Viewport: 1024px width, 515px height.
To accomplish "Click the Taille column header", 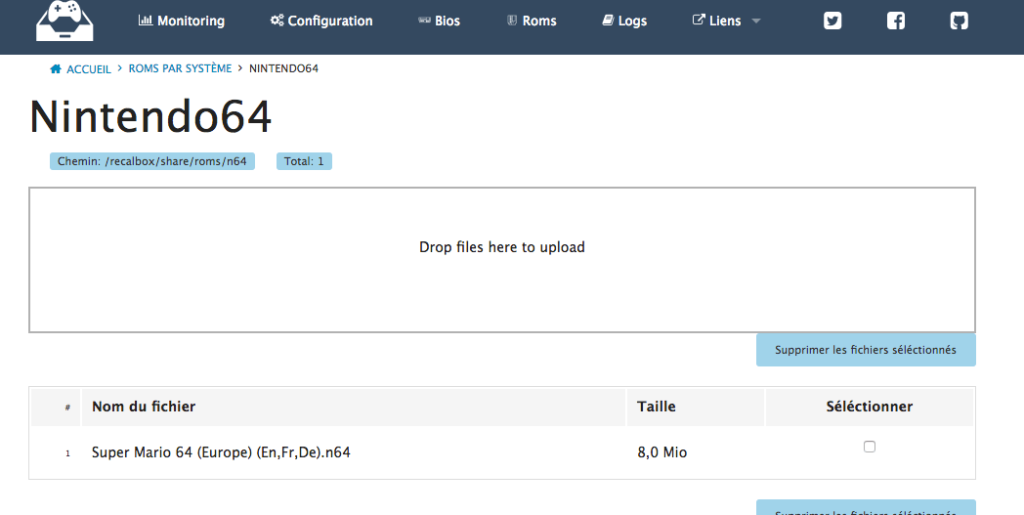I will 656,406.
